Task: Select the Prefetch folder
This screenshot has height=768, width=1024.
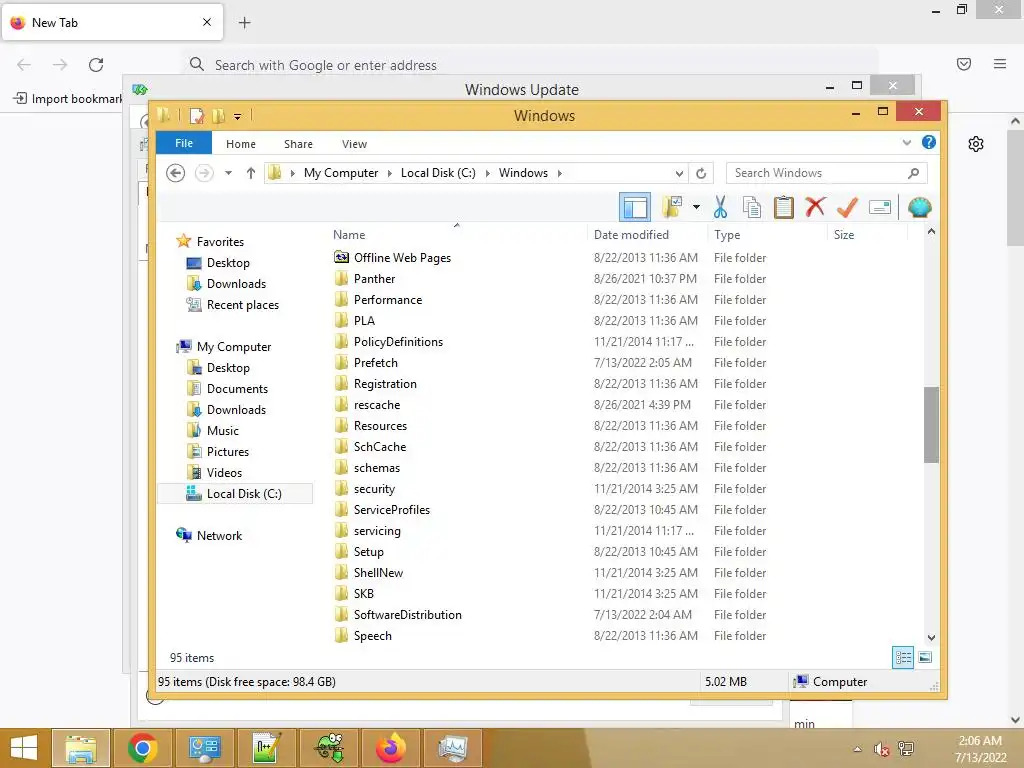Action: (x=375, y=362)
